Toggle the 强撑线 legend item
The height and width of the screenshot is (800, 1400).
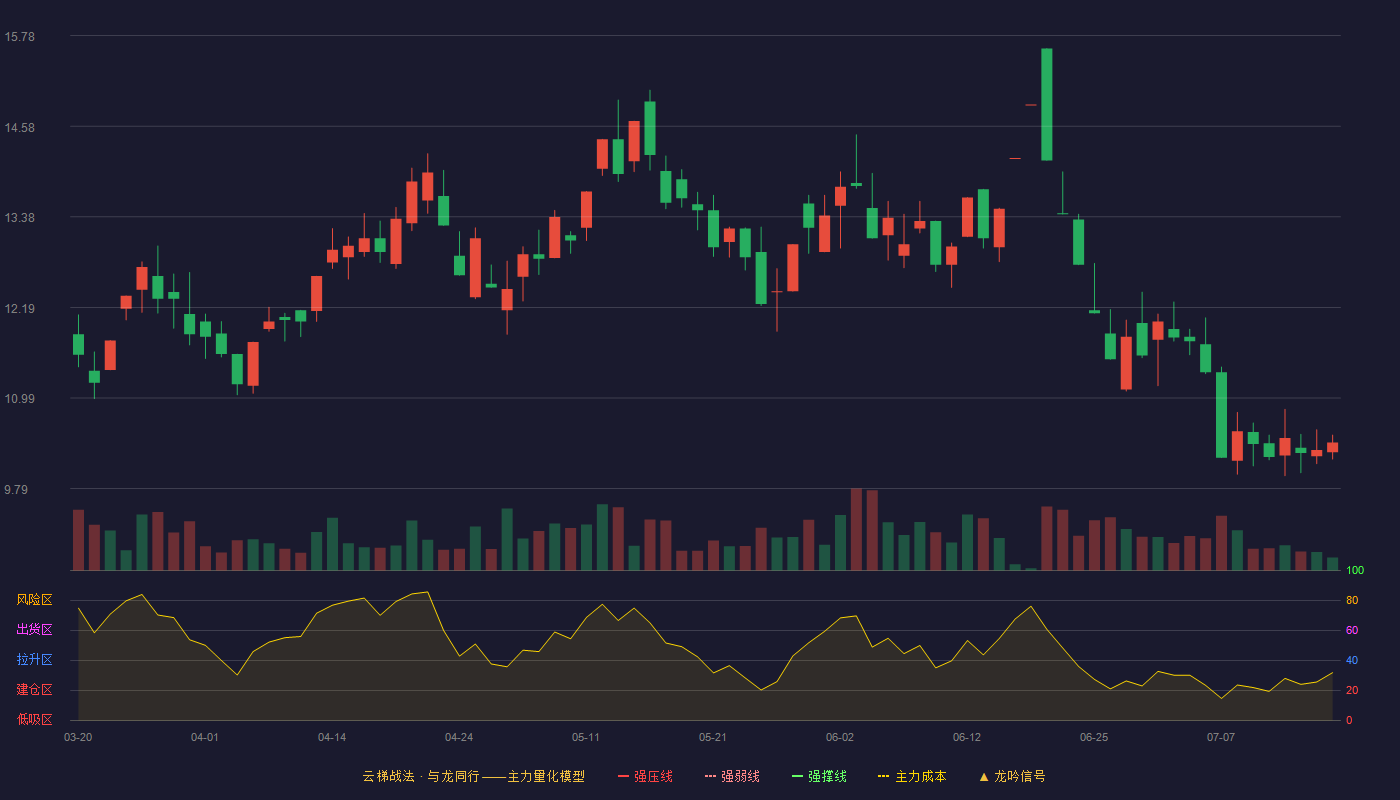[x=819, y=776]
